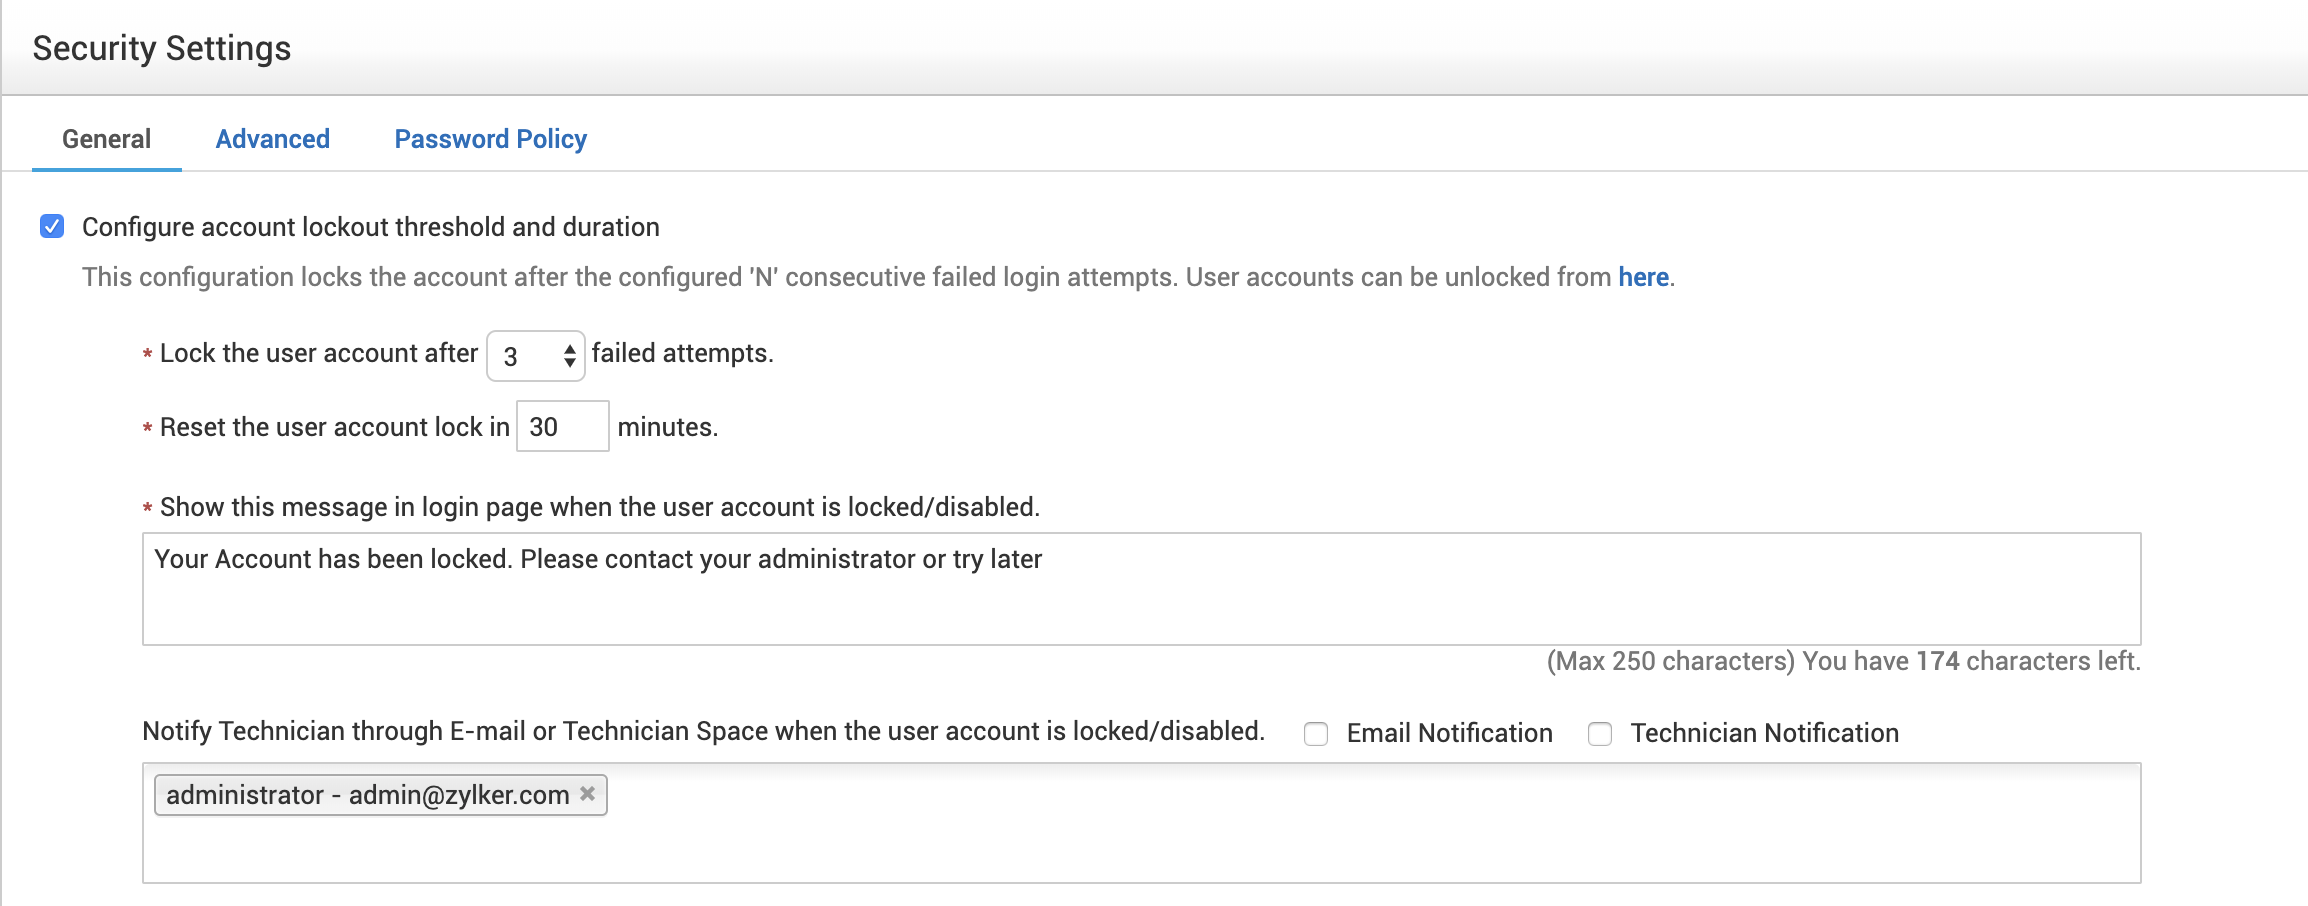Open the failed attempts count dropdown
Viewport: 2308px width, 906px height.
[x=536, y=356]
